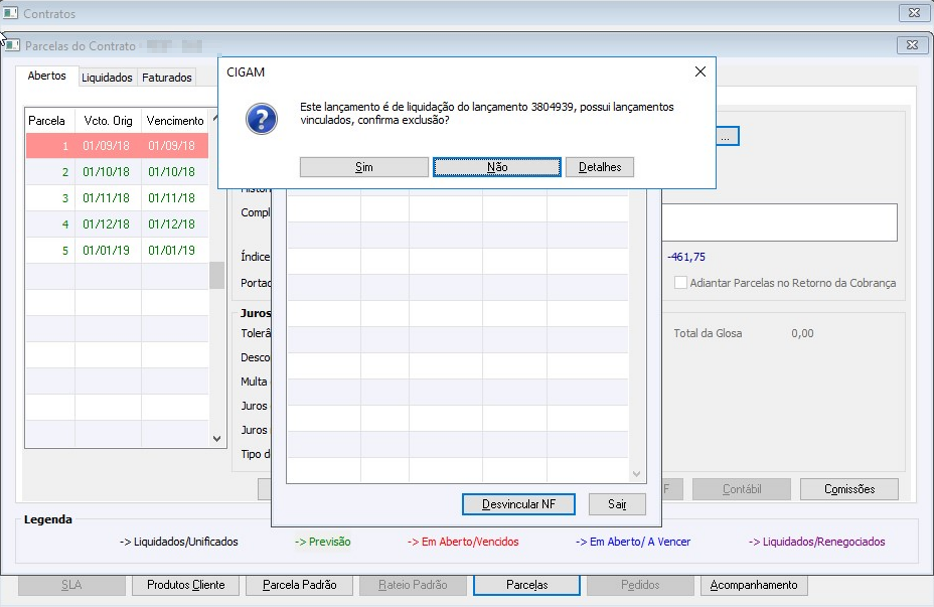Open Detalhes of the message
Image resolution: width=934 pixels, height=607 pixels.
click(599, 167)
